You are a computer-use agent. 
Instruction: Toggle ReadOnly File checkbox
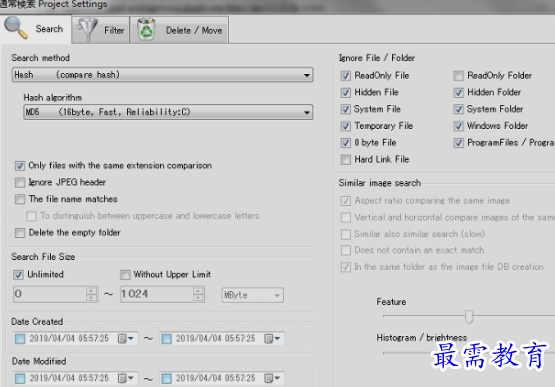click(346, 76)
